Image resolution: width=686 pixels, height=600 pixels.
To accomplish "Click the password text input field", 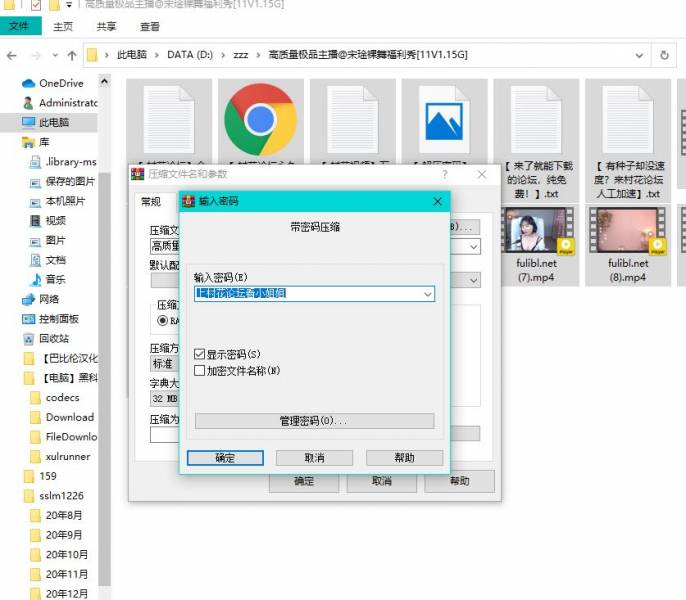I will point(306,294).
